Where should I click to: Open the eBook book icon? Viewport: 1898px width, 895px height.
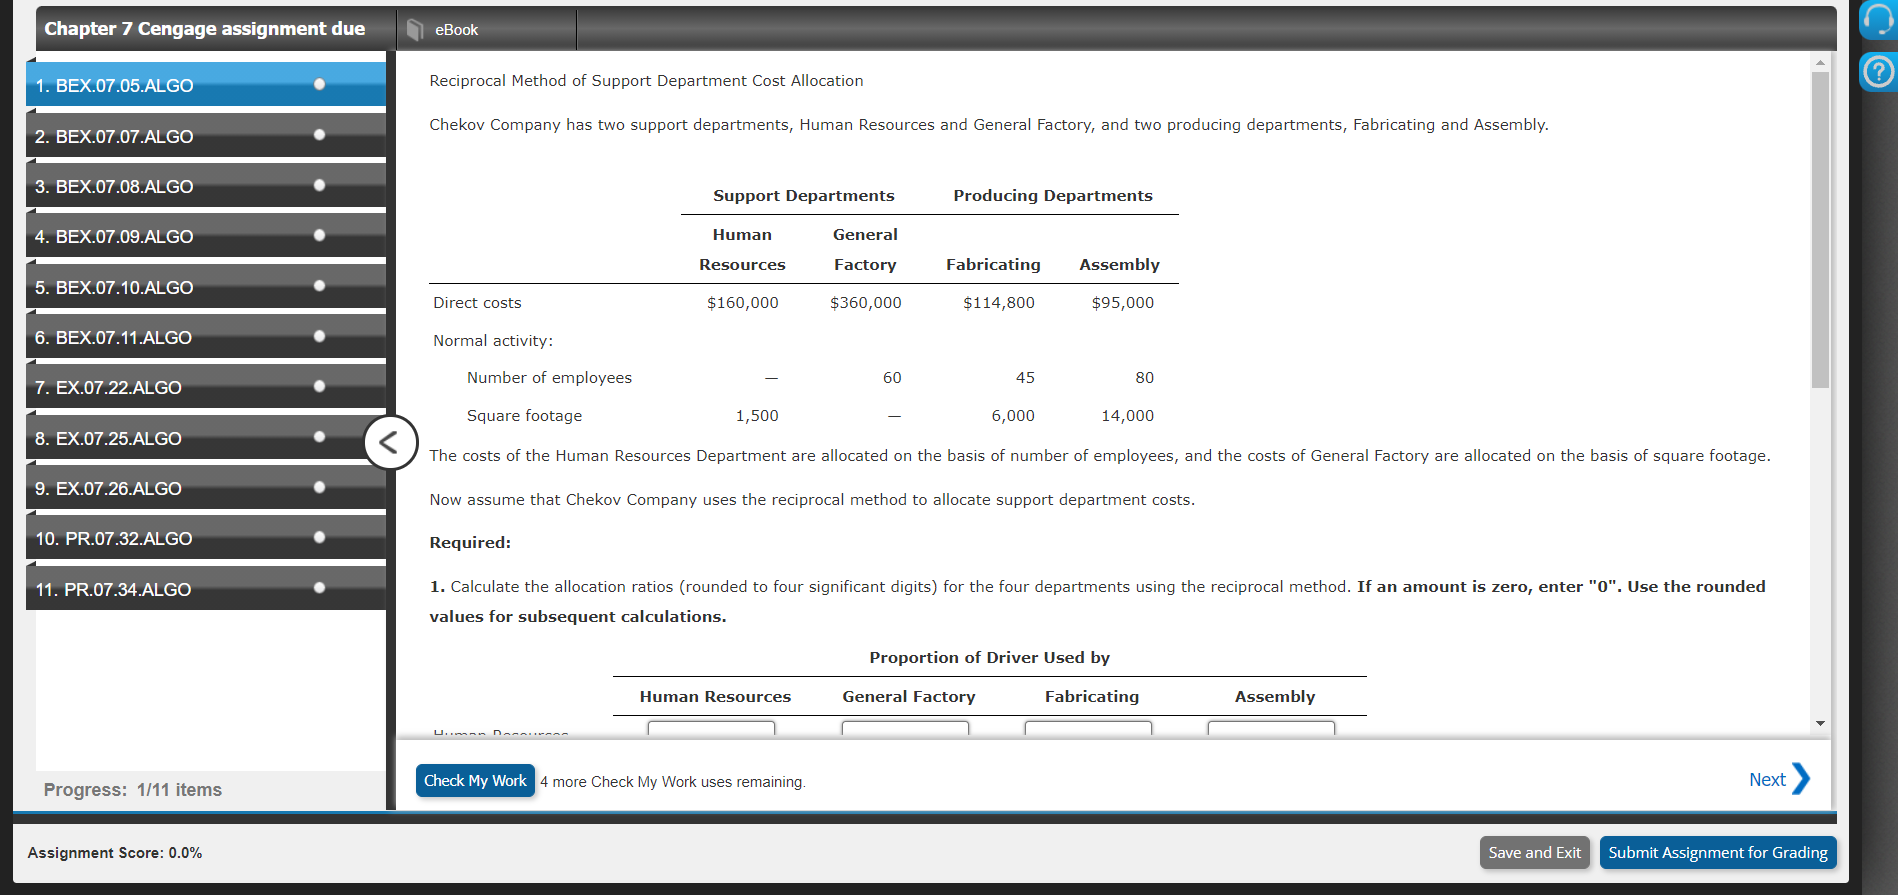click(415, 30)
